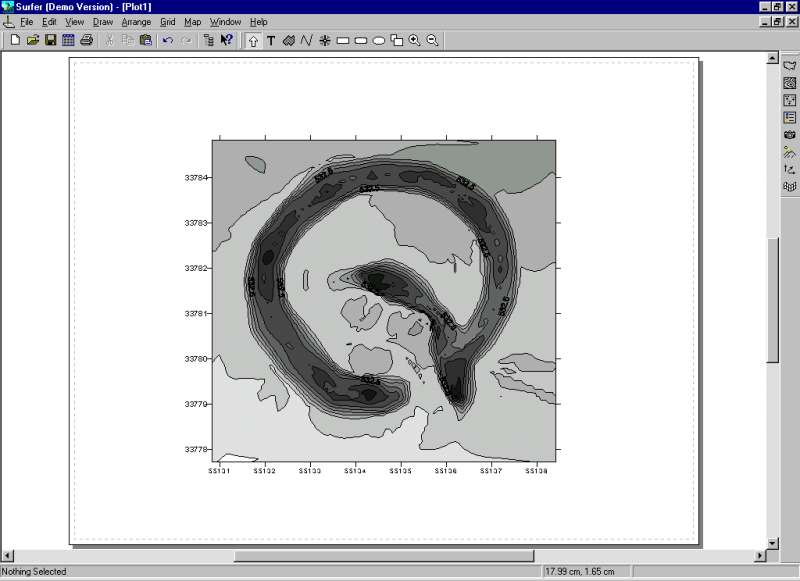Choose the Symbol drawing tool

[324, 40]
